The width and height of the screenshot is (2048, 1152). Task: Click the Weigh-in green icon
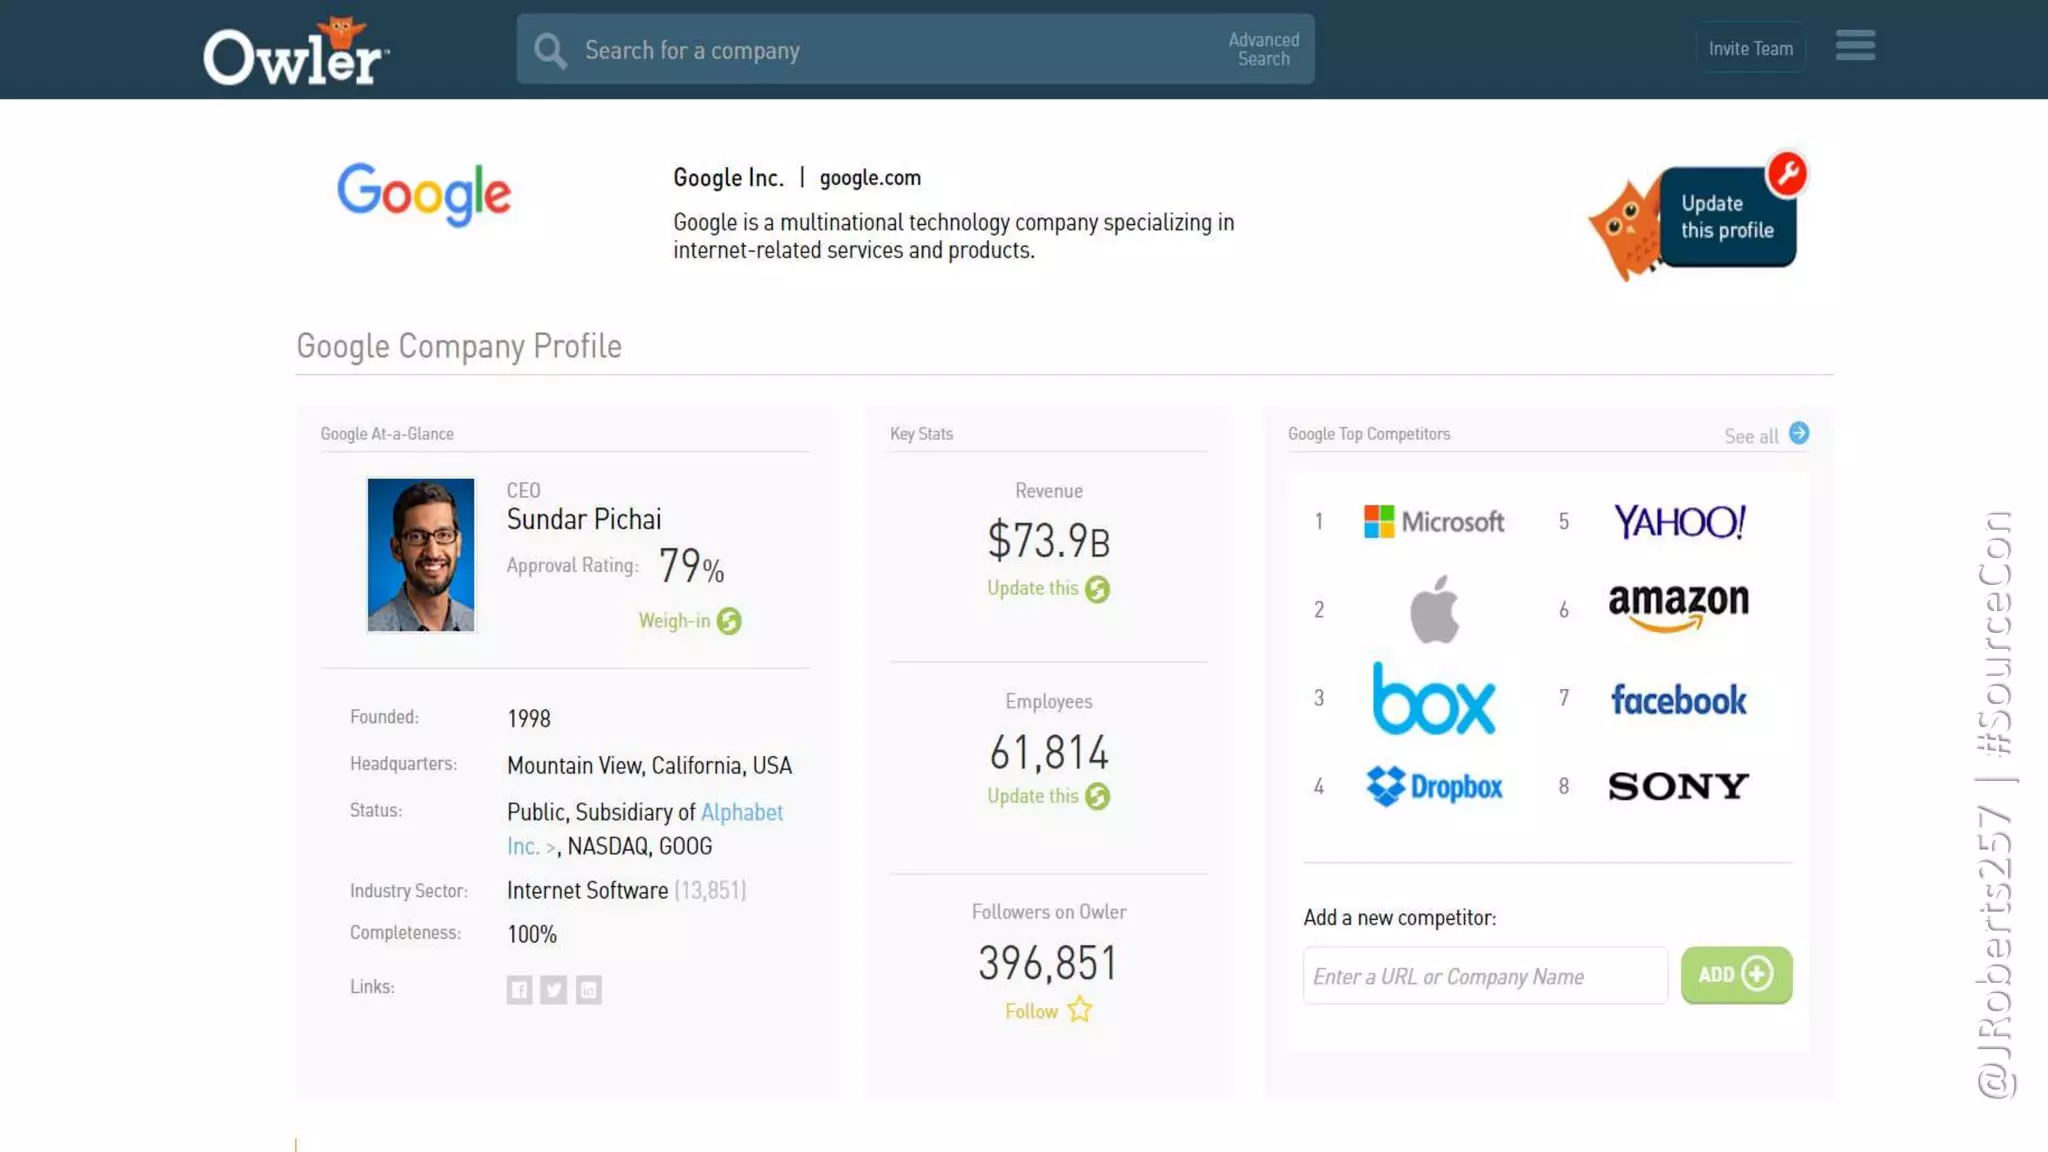pyautogui.click(x=729, y=621)
